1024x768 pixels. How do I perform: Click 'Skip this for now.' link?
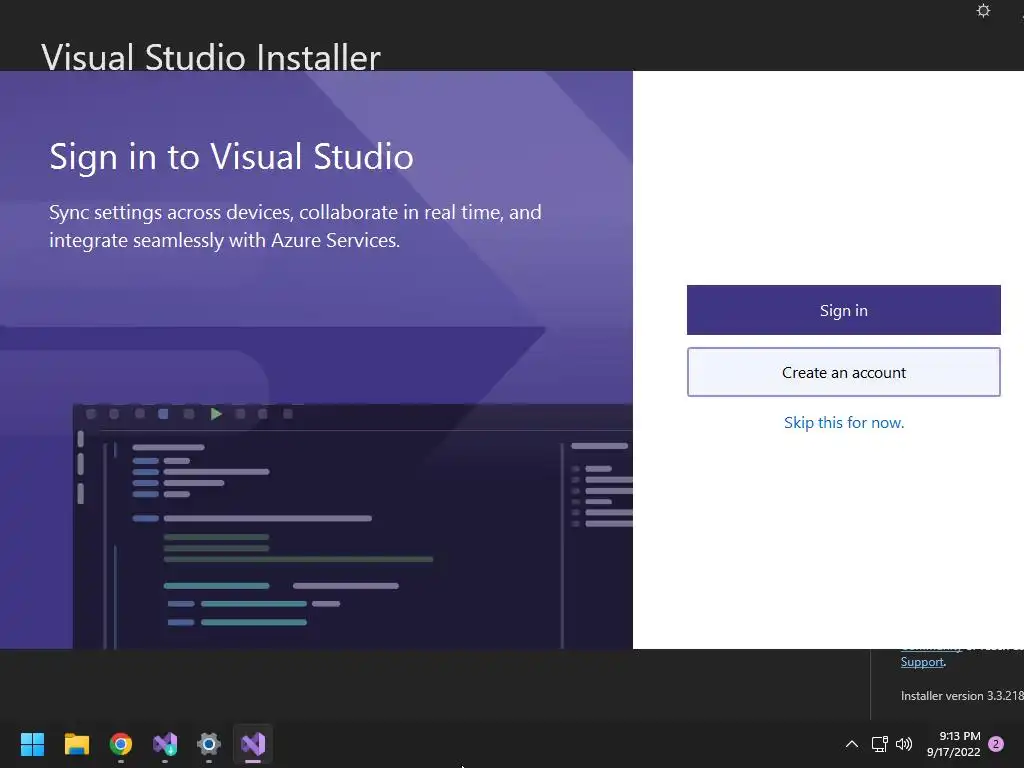click(844, 423)
